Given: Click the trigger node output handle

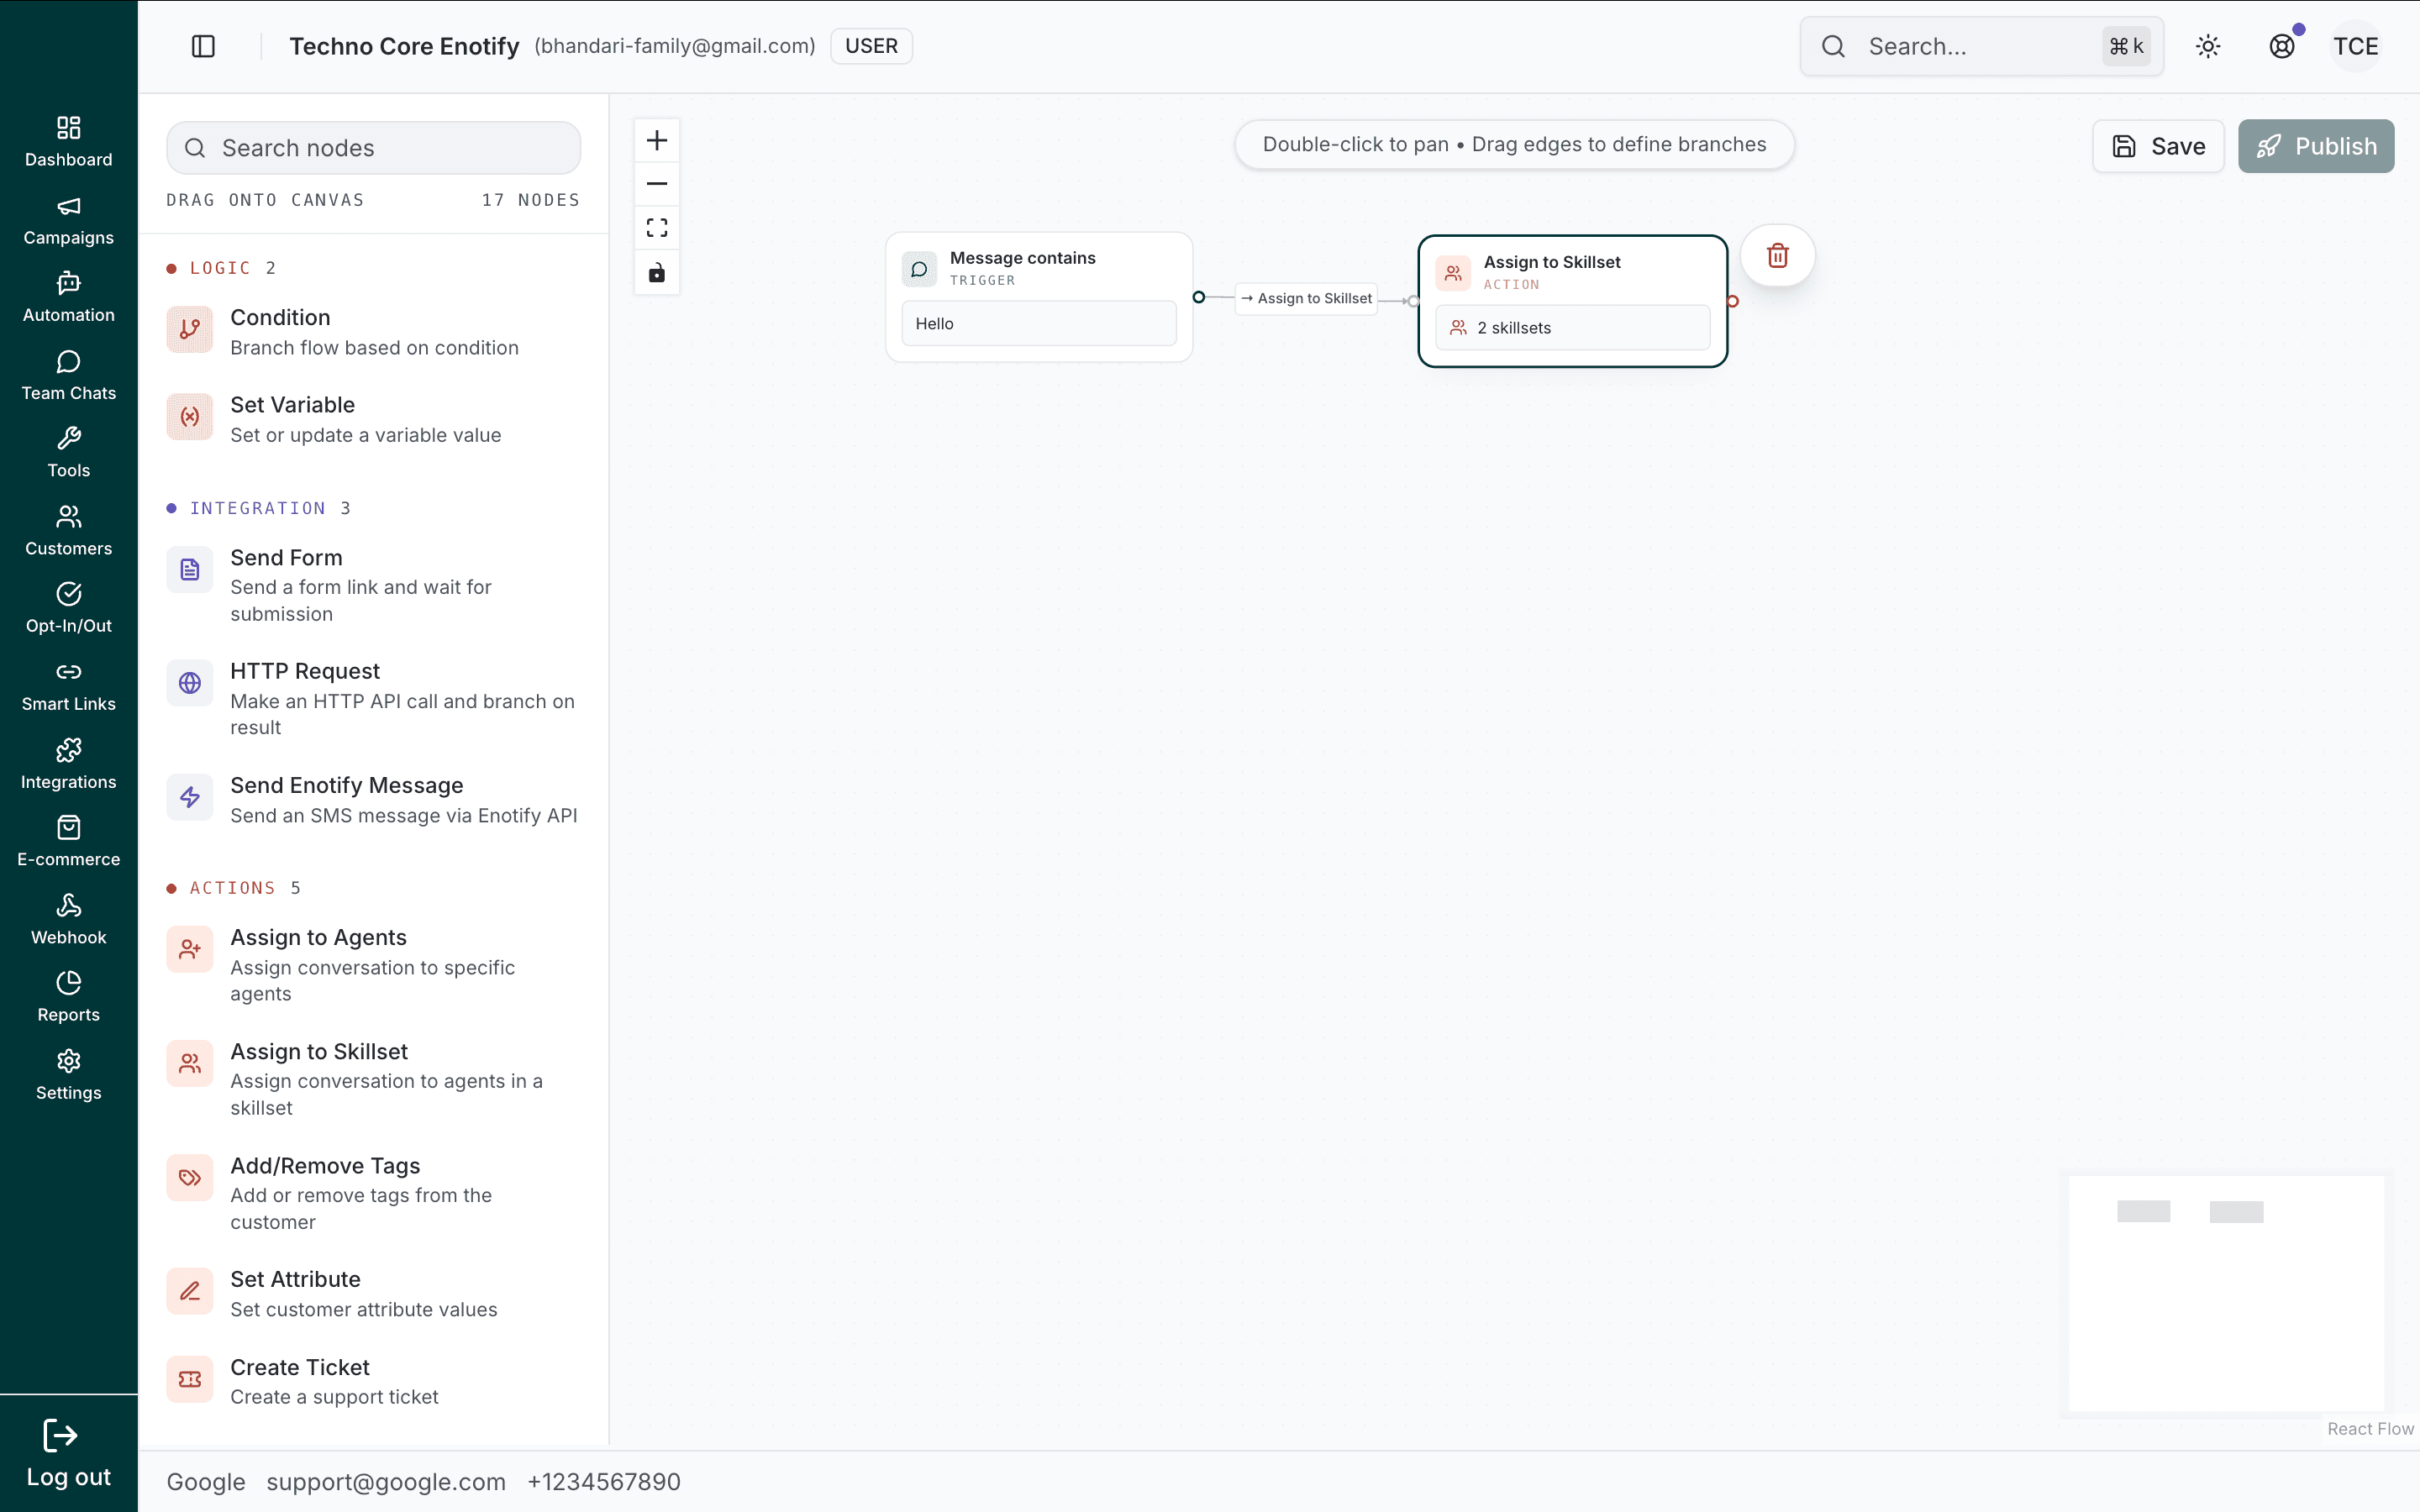Looking at the screenshot, I should [x=1198, y=297].
